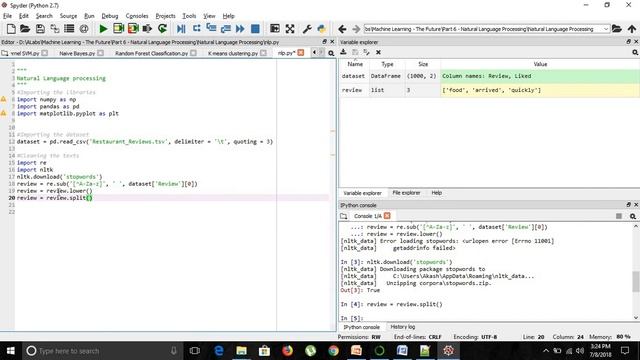Open the Run menu
640x360 pixels.
[89, 16]
